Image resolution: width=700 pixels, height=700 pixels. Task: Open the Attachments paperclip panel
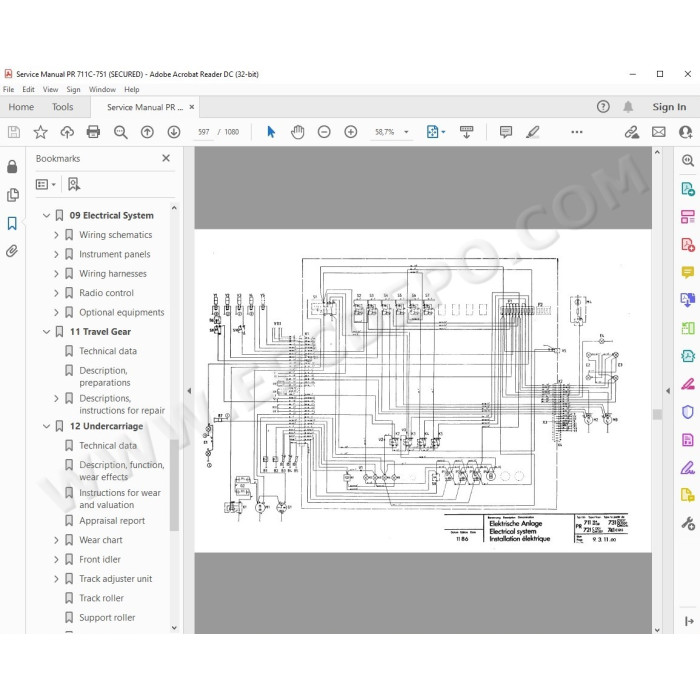coord(12,251)
